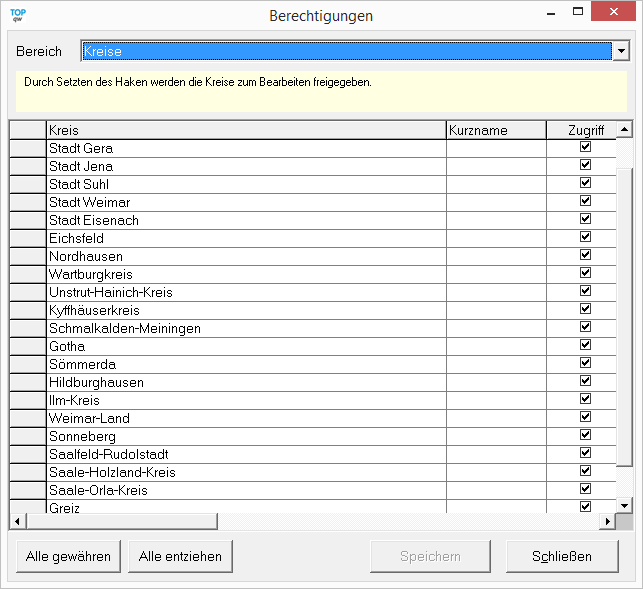Click the table scroll down arrow
Image resolution: width=643 pixels, height=589 pixels.
(x=624, y=505)
